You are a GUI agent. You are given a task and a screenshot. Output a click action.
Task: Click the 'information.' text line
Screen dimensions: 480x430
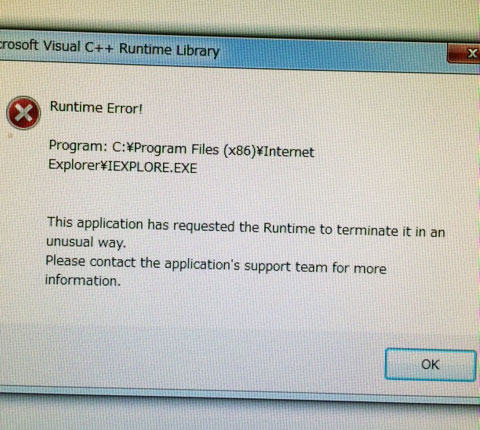click(x=83, y=280)
